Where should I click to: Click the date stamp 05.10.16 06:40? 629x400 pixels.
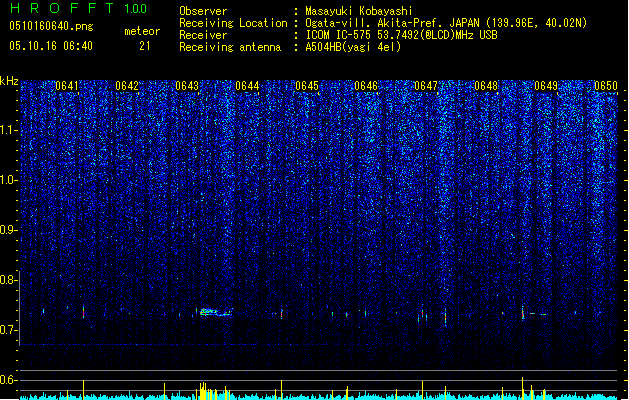[x=51, y=46]
